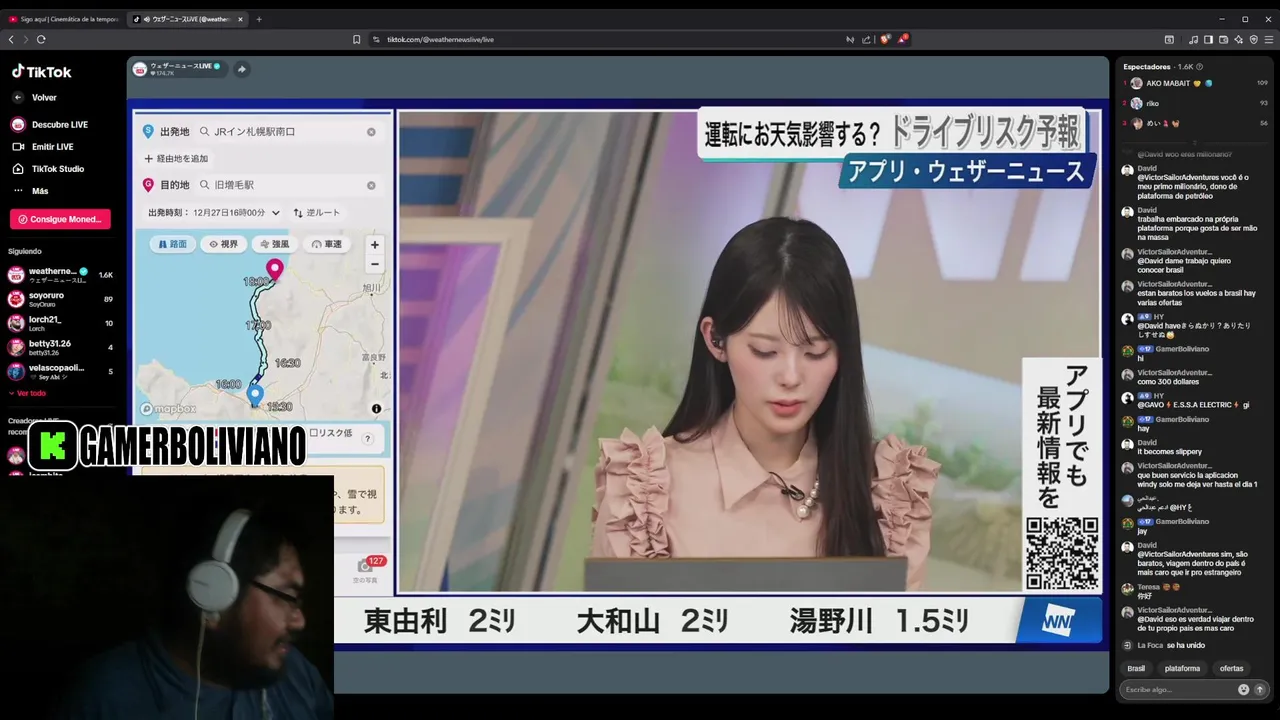Viewport: 1280px width, 720px height.
Task: Select the 車速 map layer tab
Action: click(327, 244)
